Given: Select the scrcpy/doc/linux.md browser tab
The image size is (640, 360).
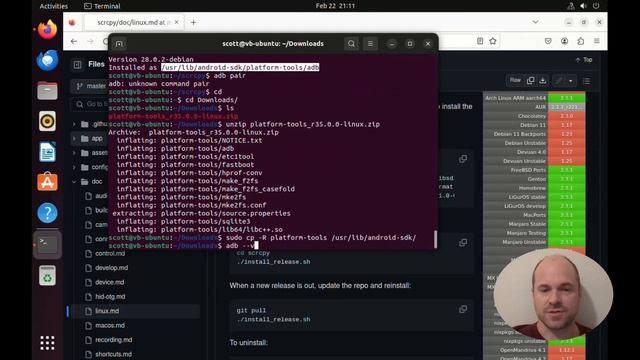Looking at the screenshot, I should pyautogui.click(x=134, y=22).
